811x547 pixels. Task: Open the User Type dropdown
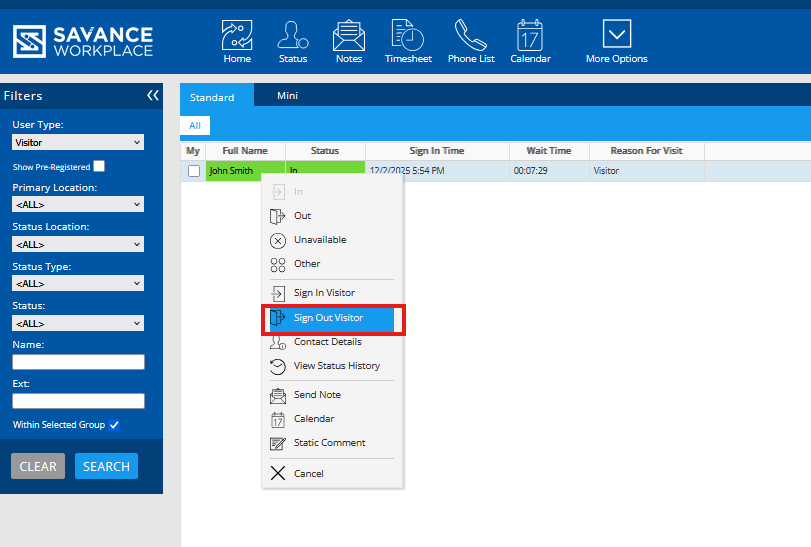(x=78, y=142)
